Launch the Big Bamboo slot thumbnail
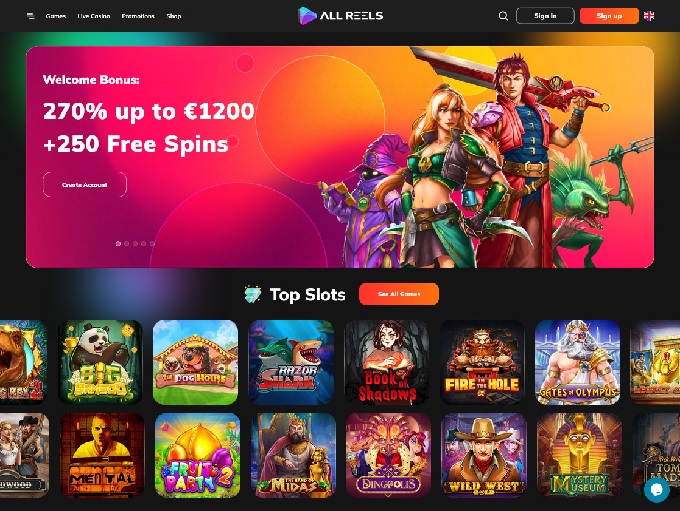The height and width of the screenshot is (511, 680). [x=100, y=362]
